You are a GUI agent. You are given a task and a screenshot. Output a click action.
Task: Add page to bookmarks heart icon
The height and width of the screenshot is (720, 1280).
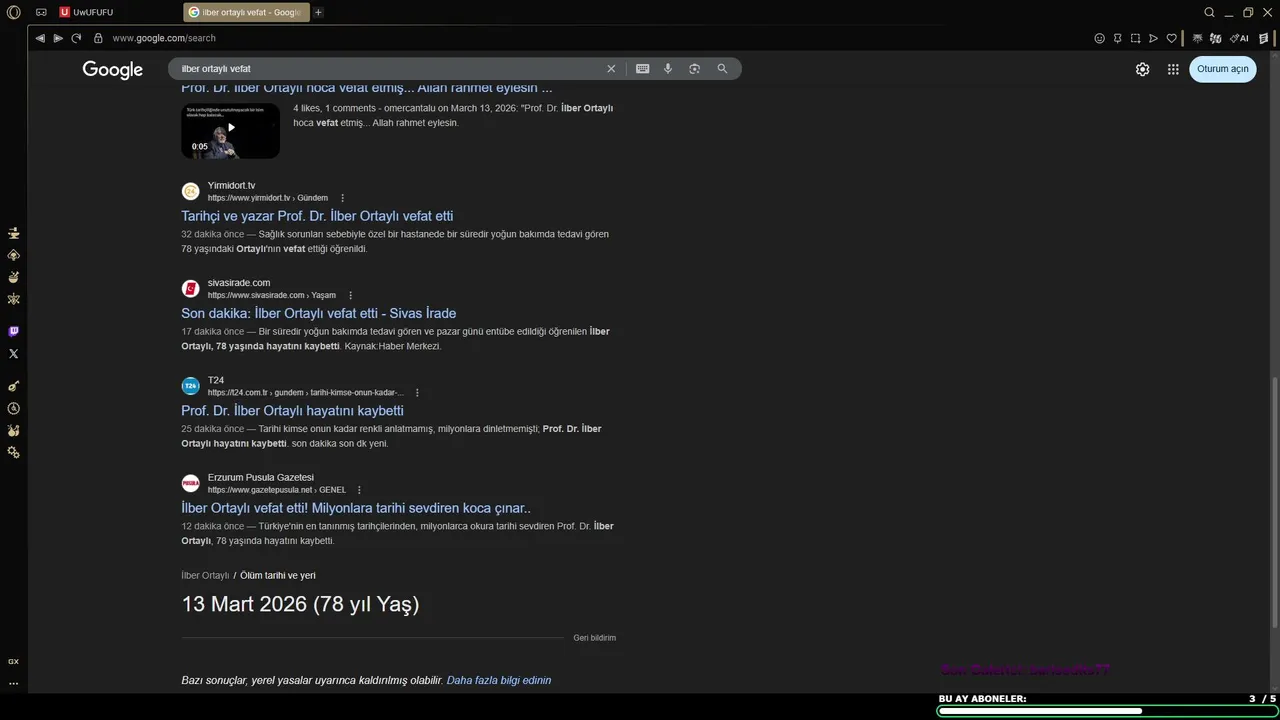coord(1171,38)
